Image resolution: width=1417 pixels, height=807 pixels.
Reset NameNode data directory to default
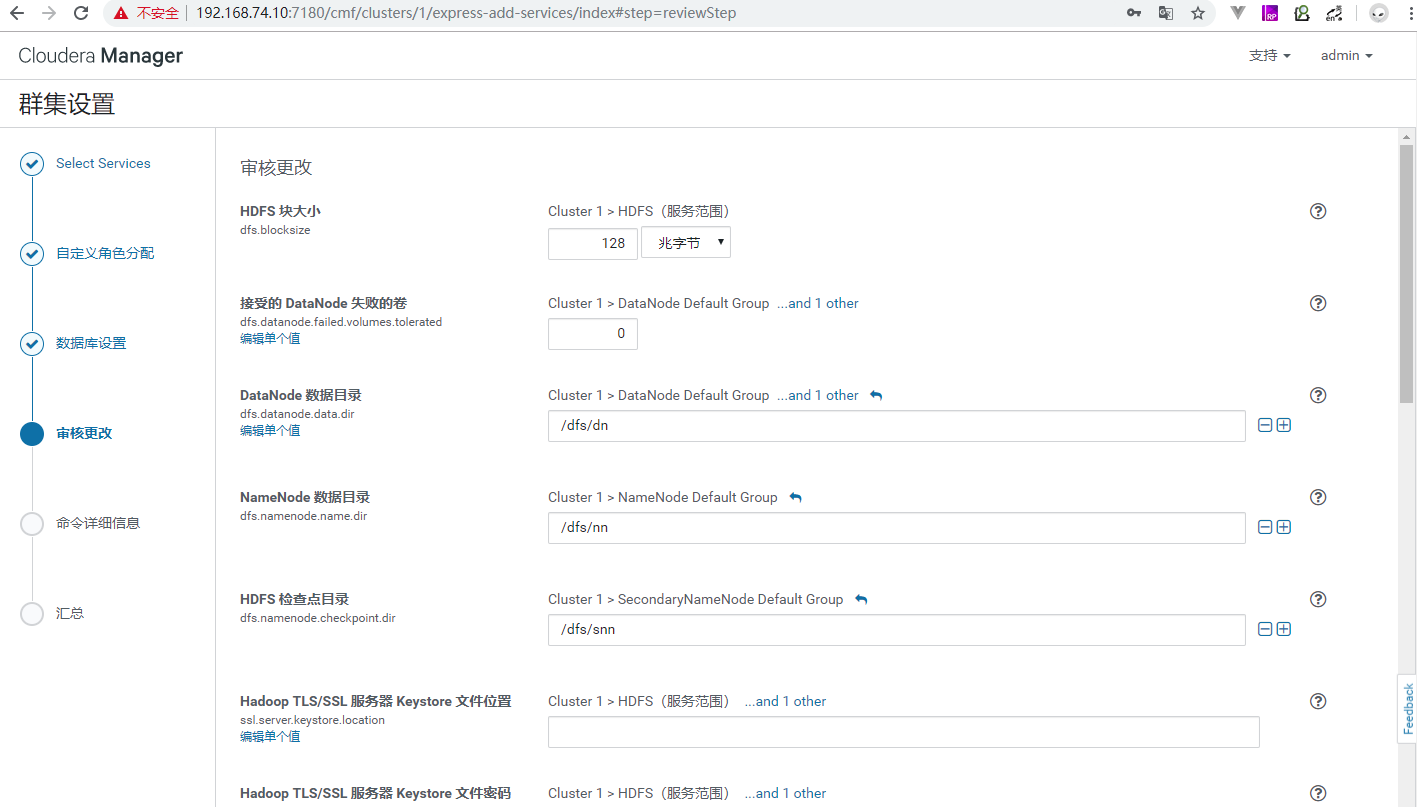[x=795, y=497]
